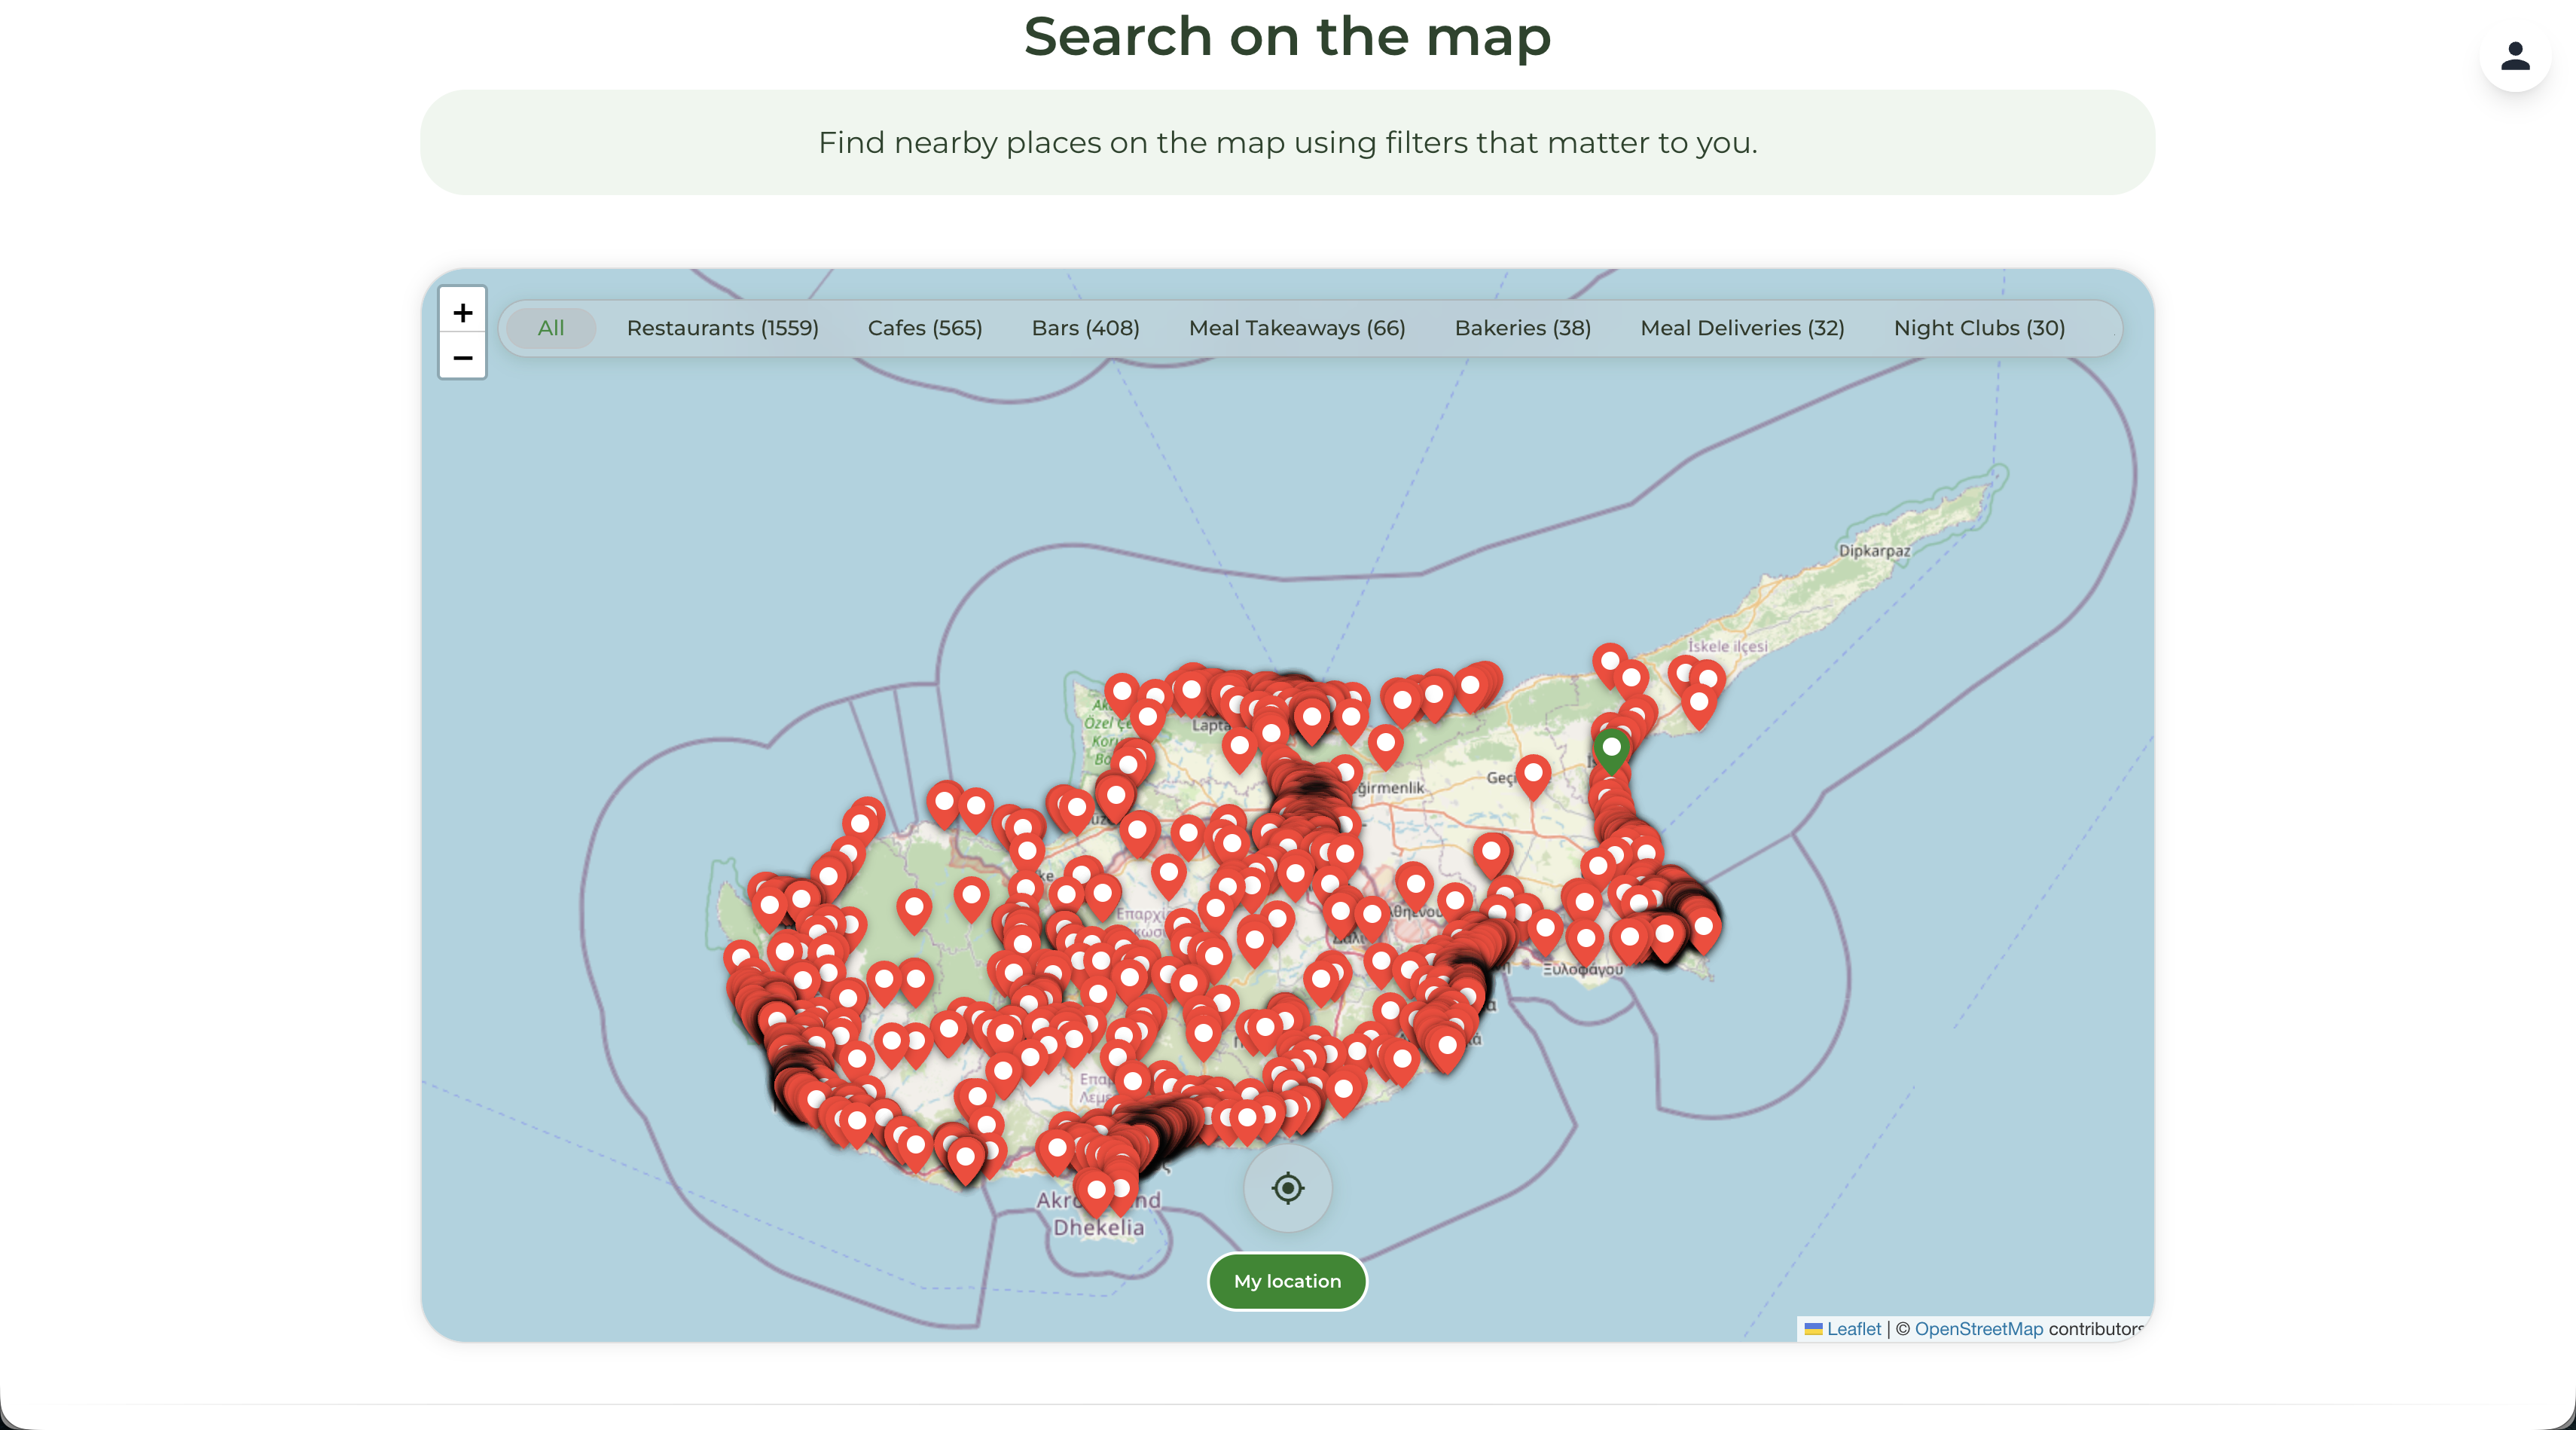
Task: Filter map by Bakeries (38)
Action: [x=1522, y=328]
